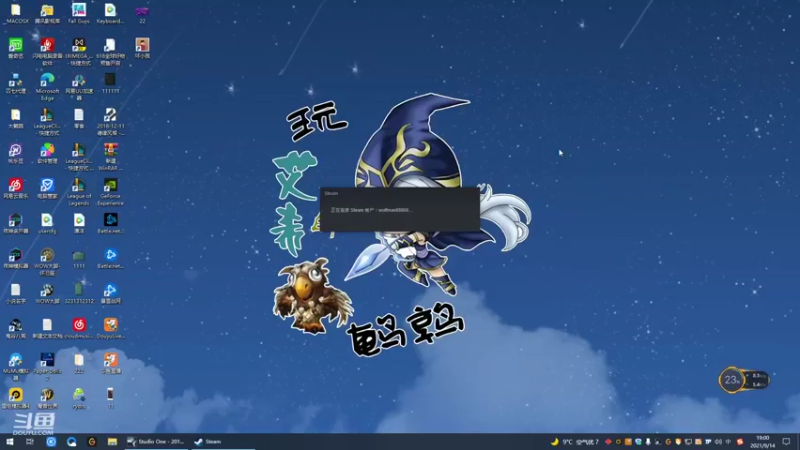Open the orange G taskbar icon
Image resolution: width=800 pixels, height=450 pixels.
click(x=92, y=441)
